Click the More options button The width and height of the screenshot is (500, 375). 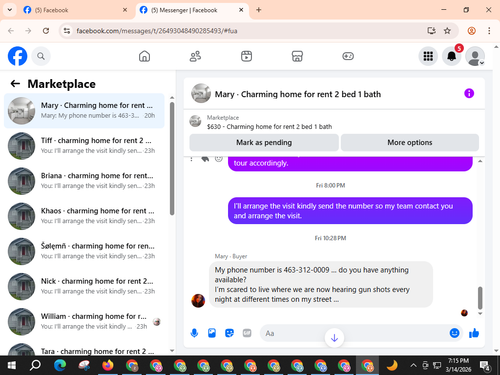click(410, 143)
